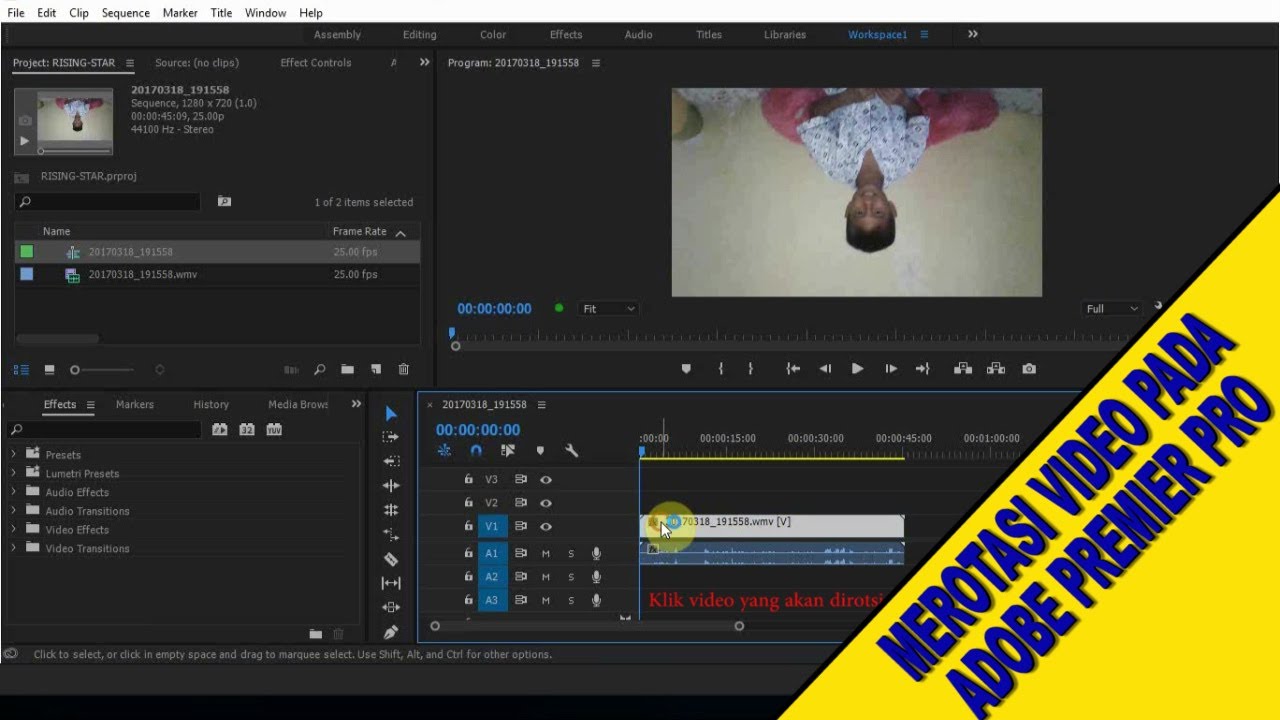Add Marker in timeline header

[x=540, y=451]
